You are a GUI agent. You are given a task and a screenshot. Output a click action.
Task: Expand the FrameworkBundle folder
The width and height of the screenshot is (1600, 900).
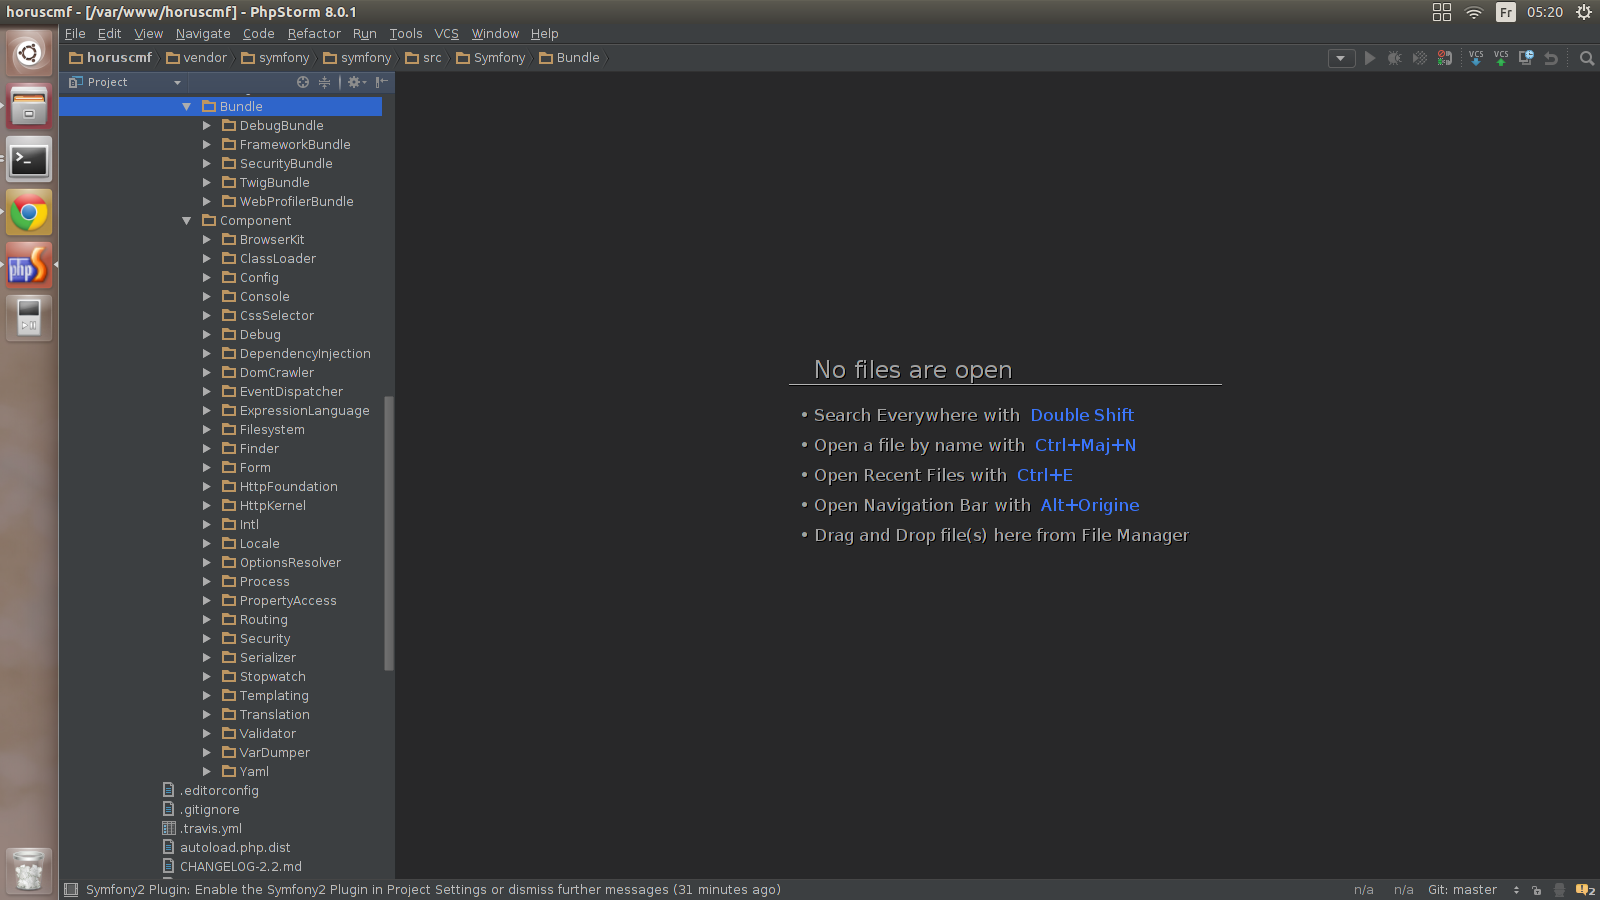[207, 145]
